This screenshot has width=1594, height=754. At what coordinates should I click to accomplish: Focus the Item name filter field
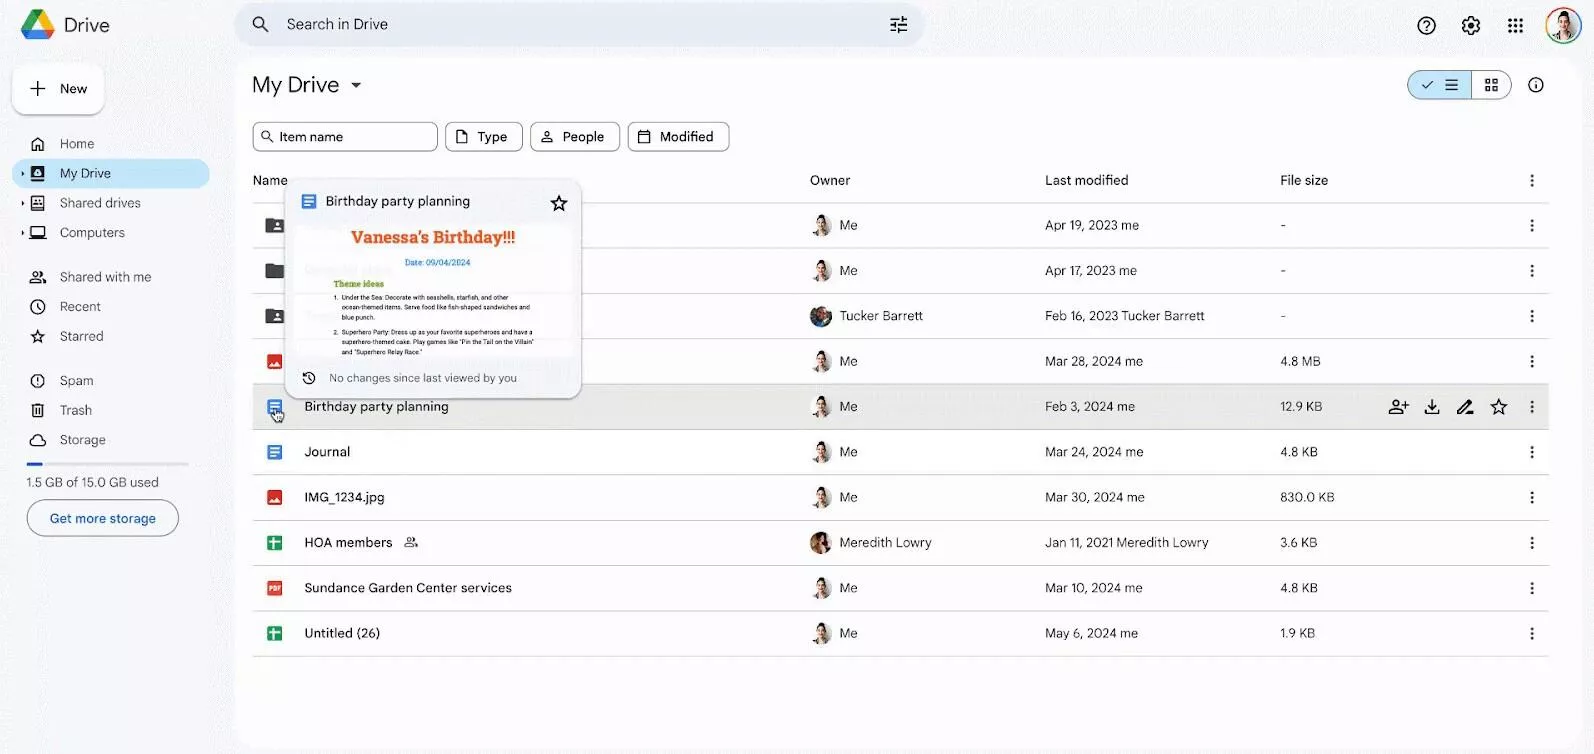[x=345, y=137]
